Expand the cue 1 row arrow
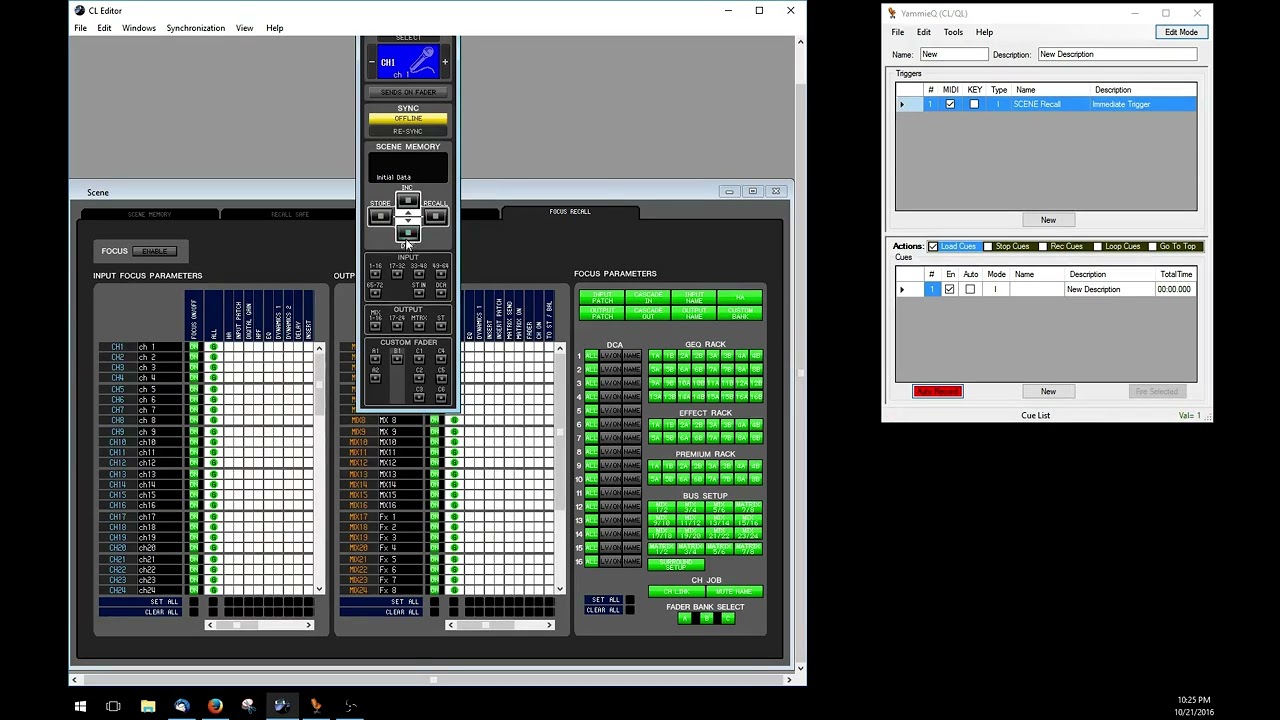This screenshot has height=720, width=1280. (x=902, y=290)
